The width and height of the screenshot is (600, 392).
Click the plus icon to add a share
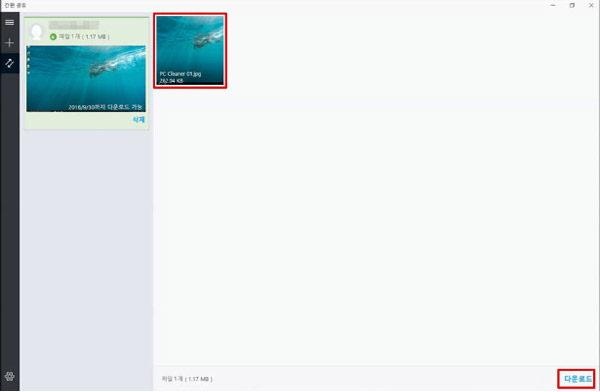[10, 42]
